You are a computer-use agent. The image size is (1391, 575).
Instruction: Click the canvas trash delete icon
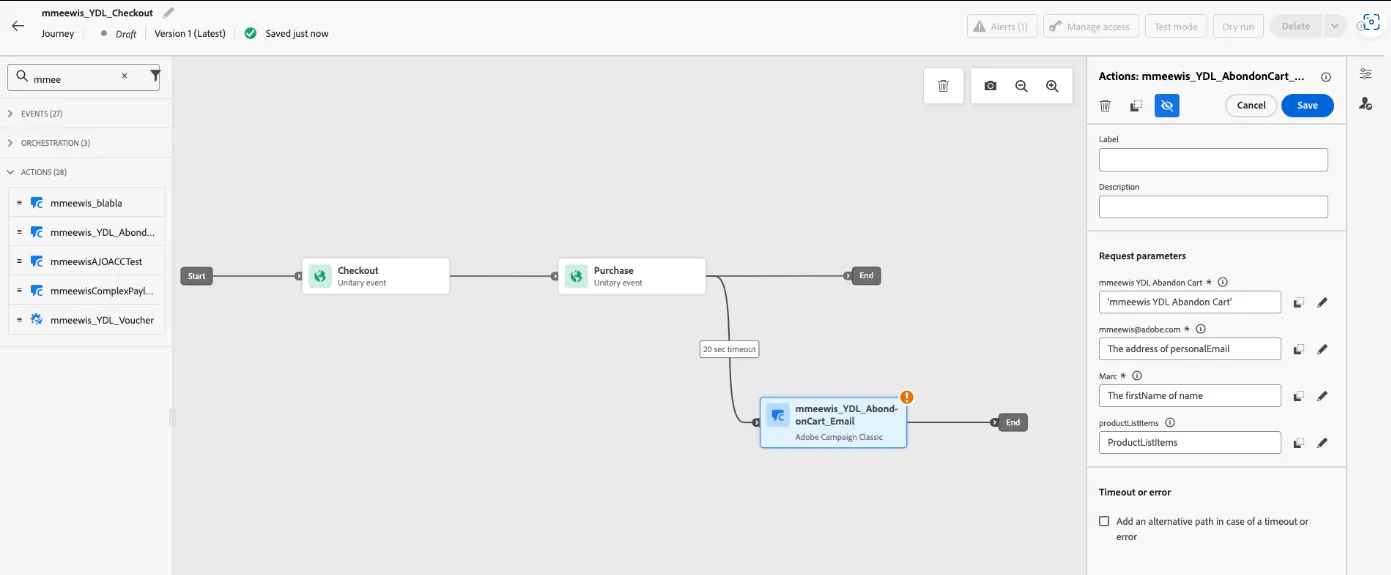[943, 86]
